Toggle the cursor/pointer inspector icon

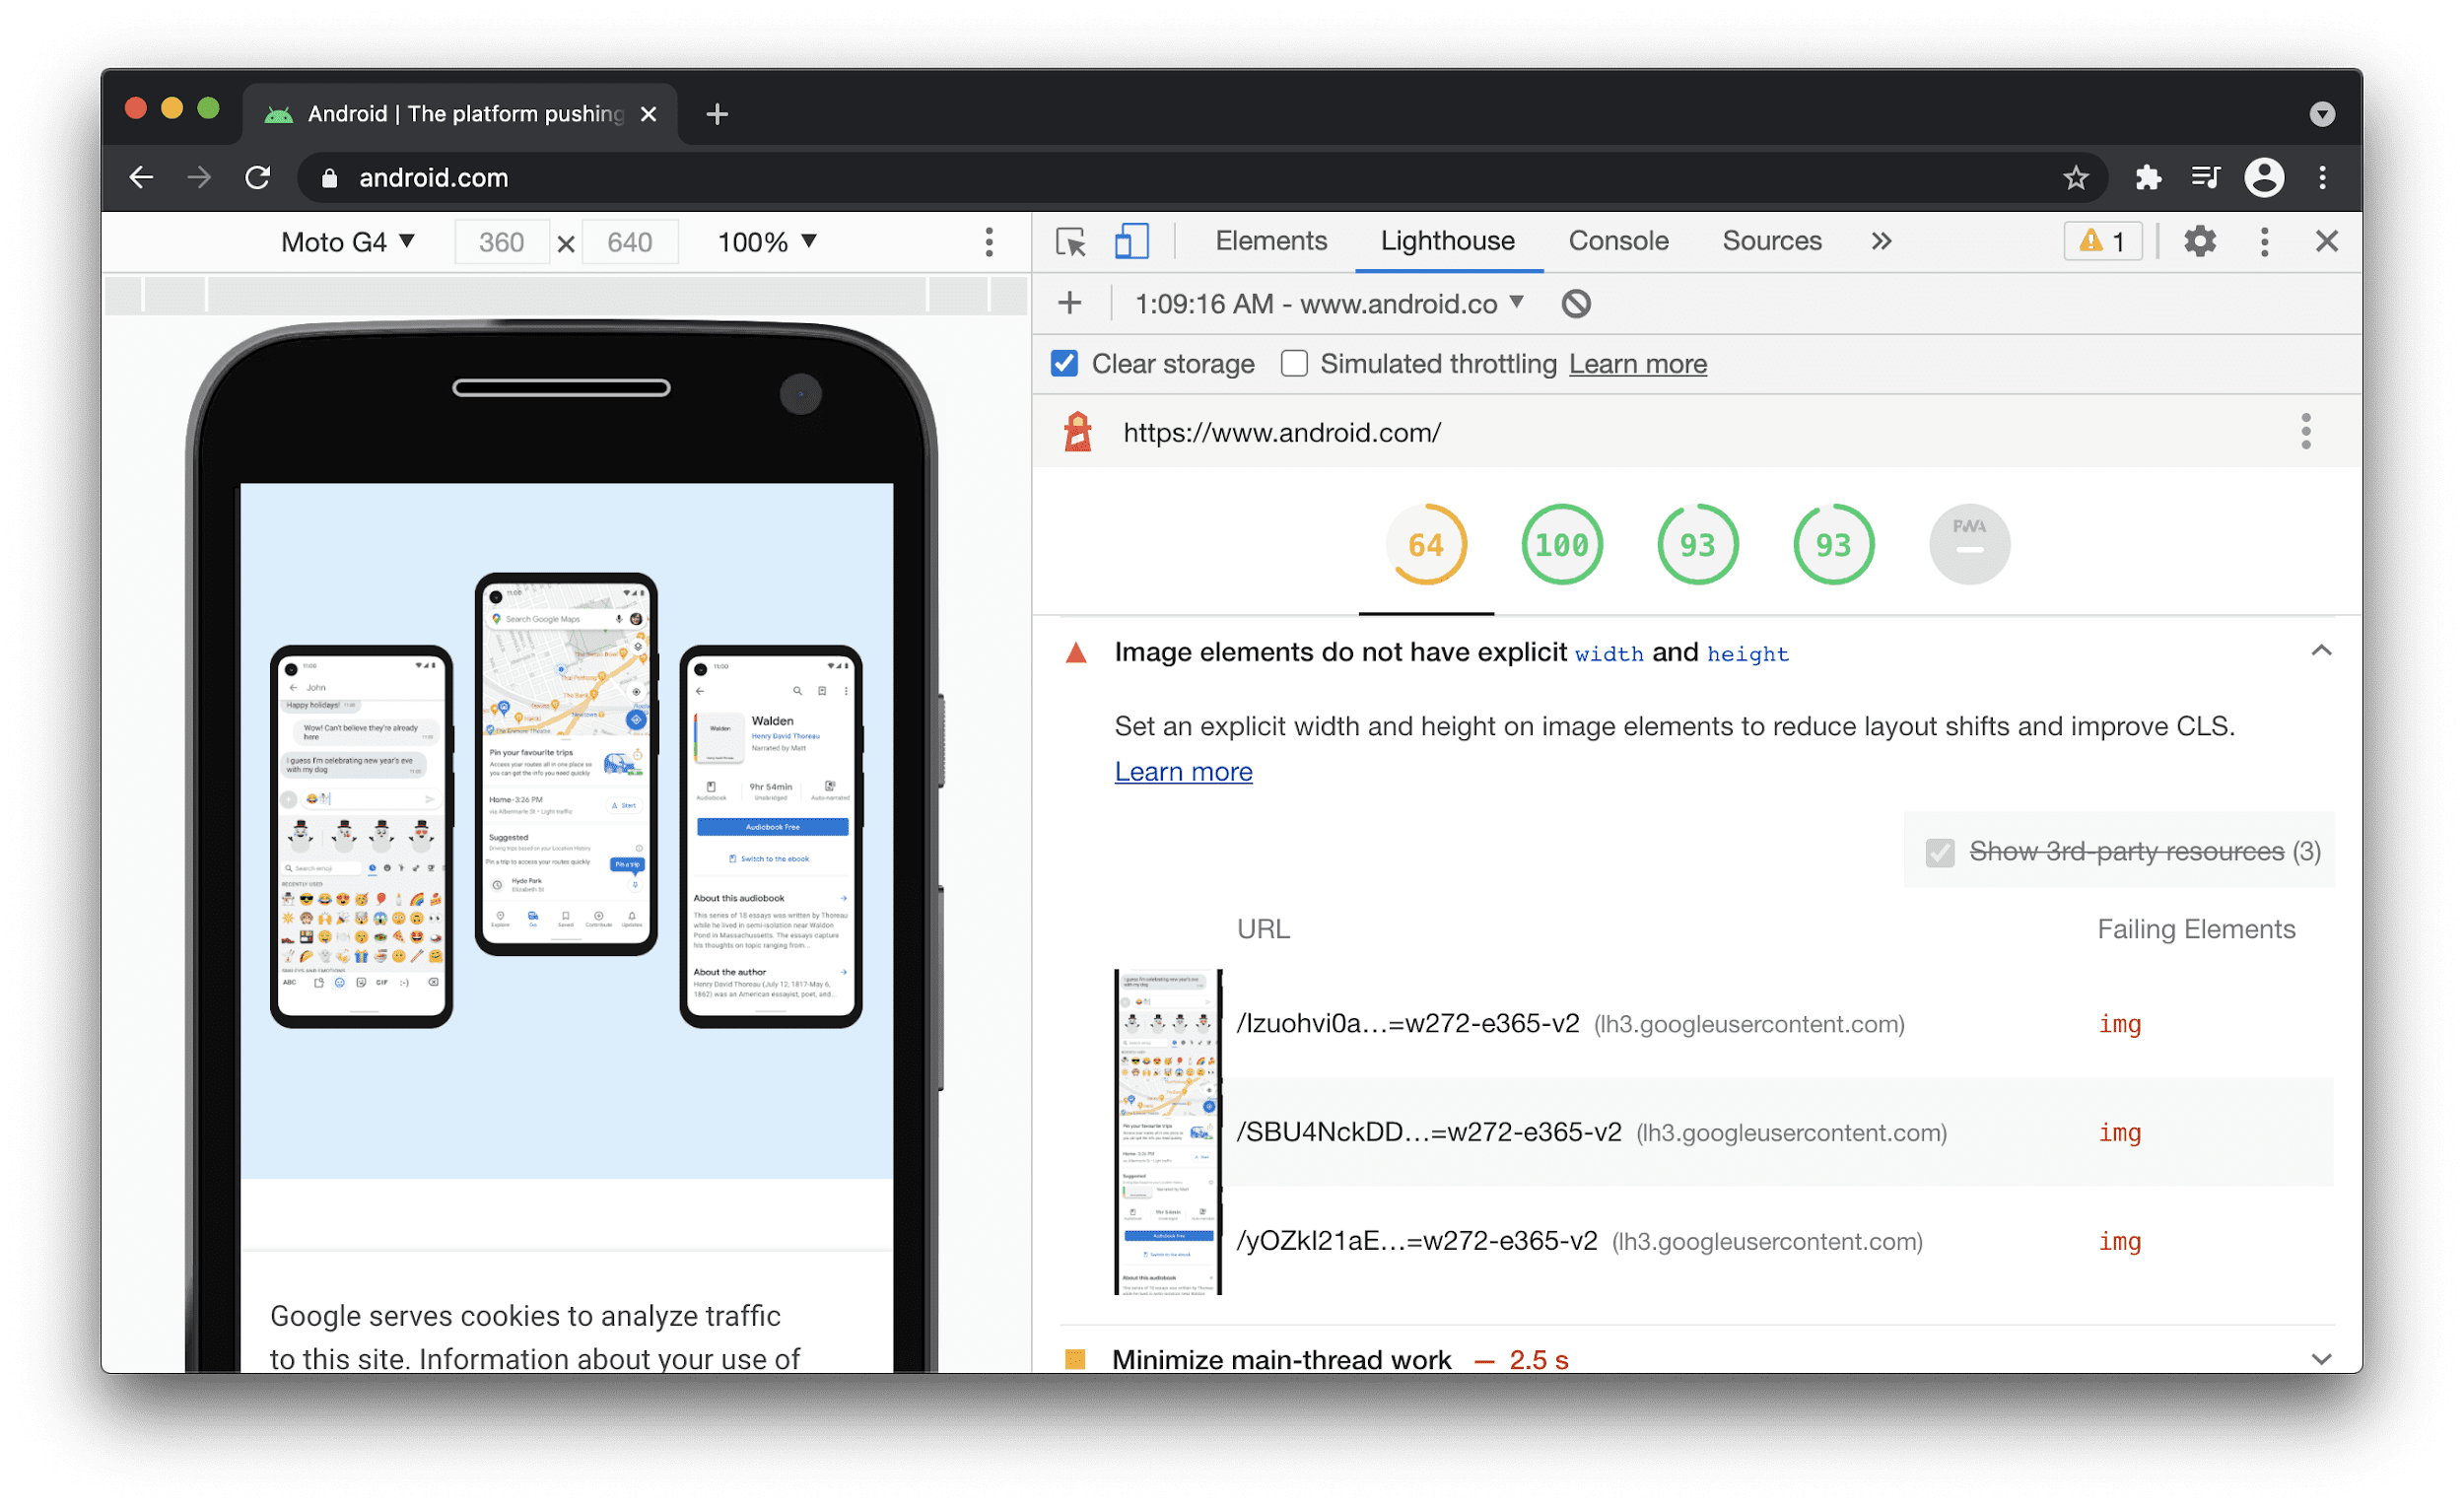(1070, 242)
